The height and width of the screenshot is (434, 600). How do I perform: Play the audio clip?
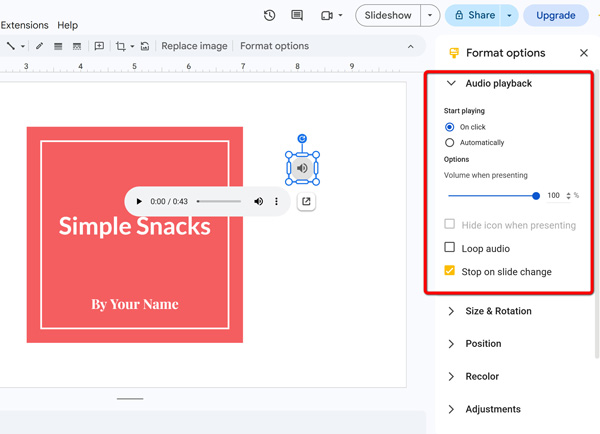(139, 201)
